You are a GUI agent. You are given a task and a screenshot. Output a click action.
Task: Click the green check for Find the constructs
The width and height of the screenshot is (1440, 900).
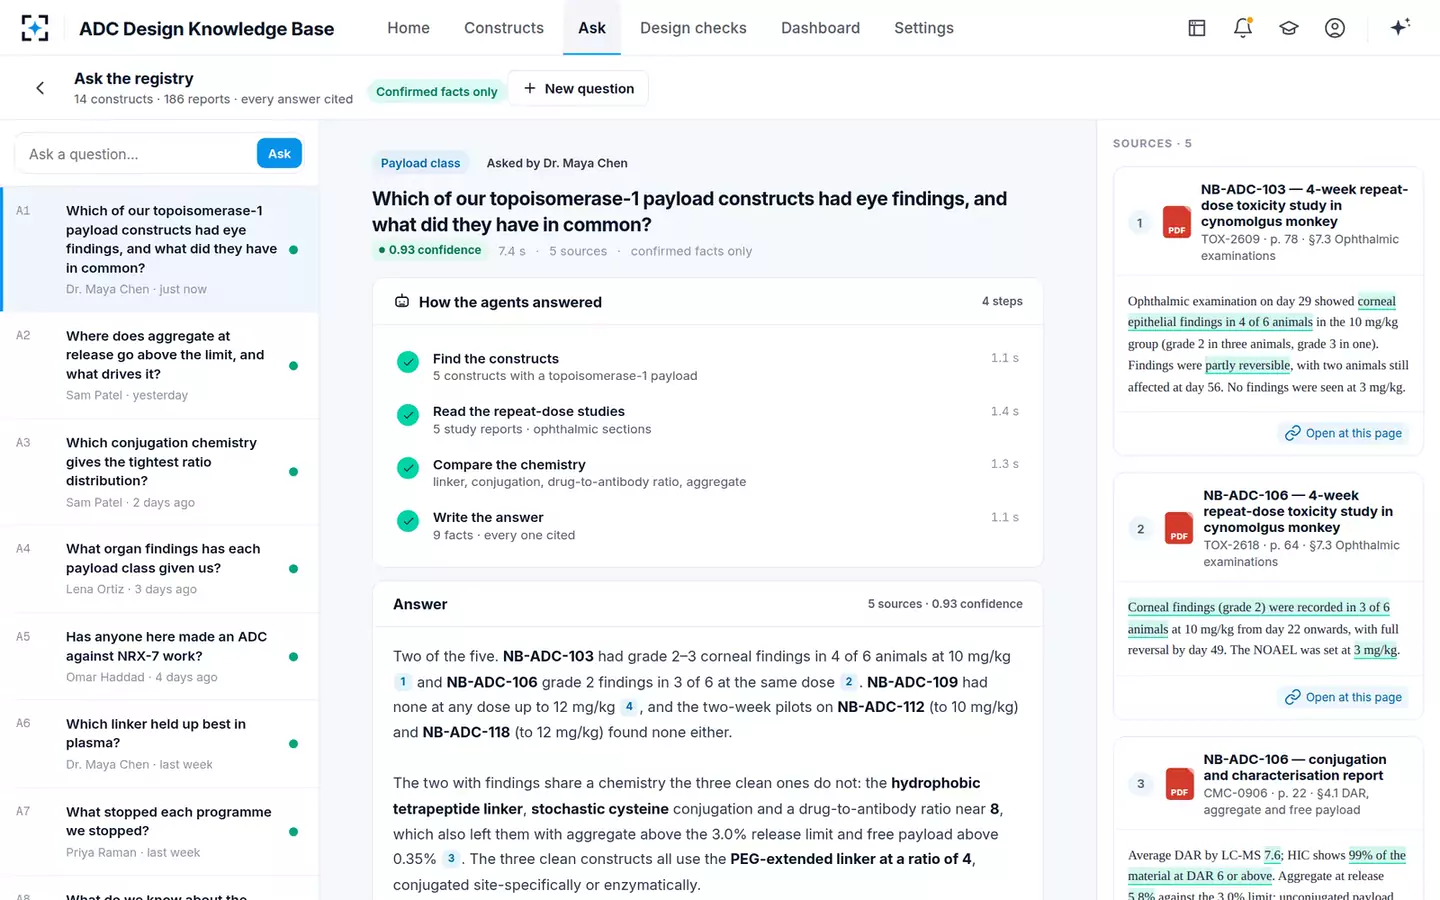tap(408, 362)
